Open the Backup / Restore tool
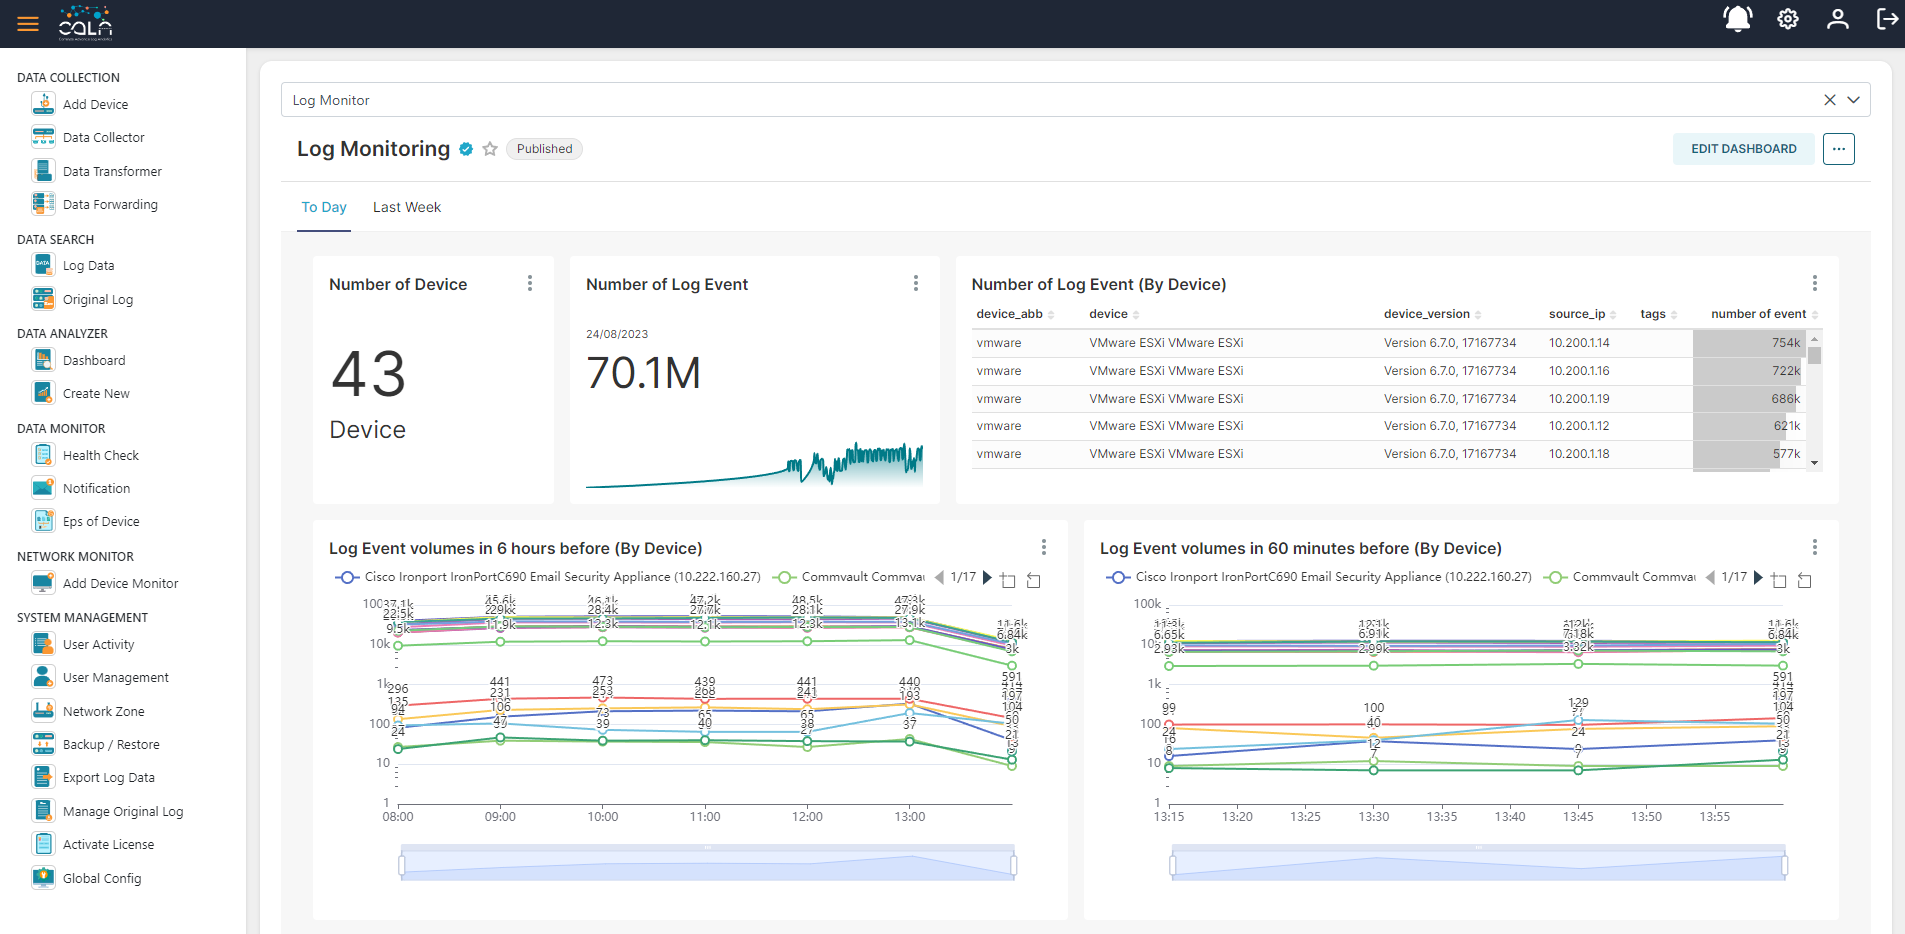Image resolution: width=1905 pixels, height=934 pixels. 111,744
